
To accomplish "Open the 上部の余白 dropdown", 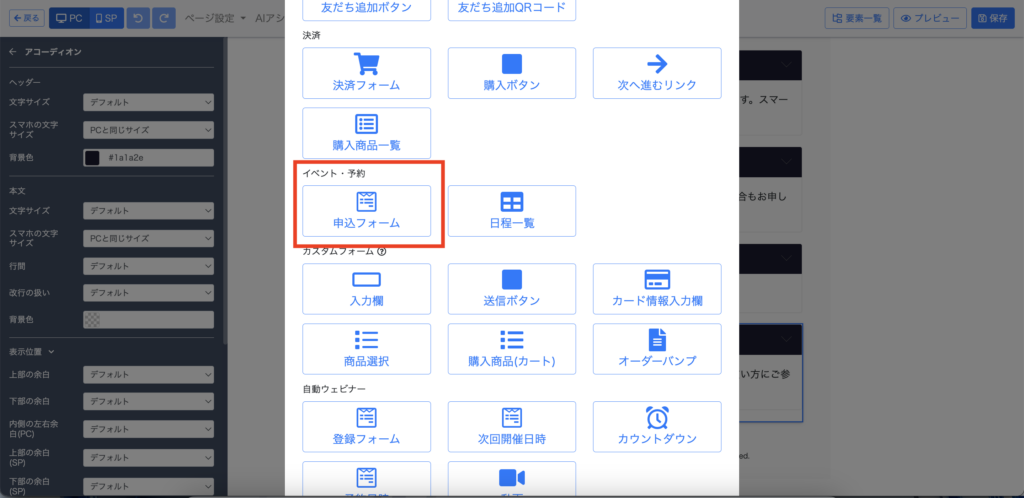I will pos(148,375).
